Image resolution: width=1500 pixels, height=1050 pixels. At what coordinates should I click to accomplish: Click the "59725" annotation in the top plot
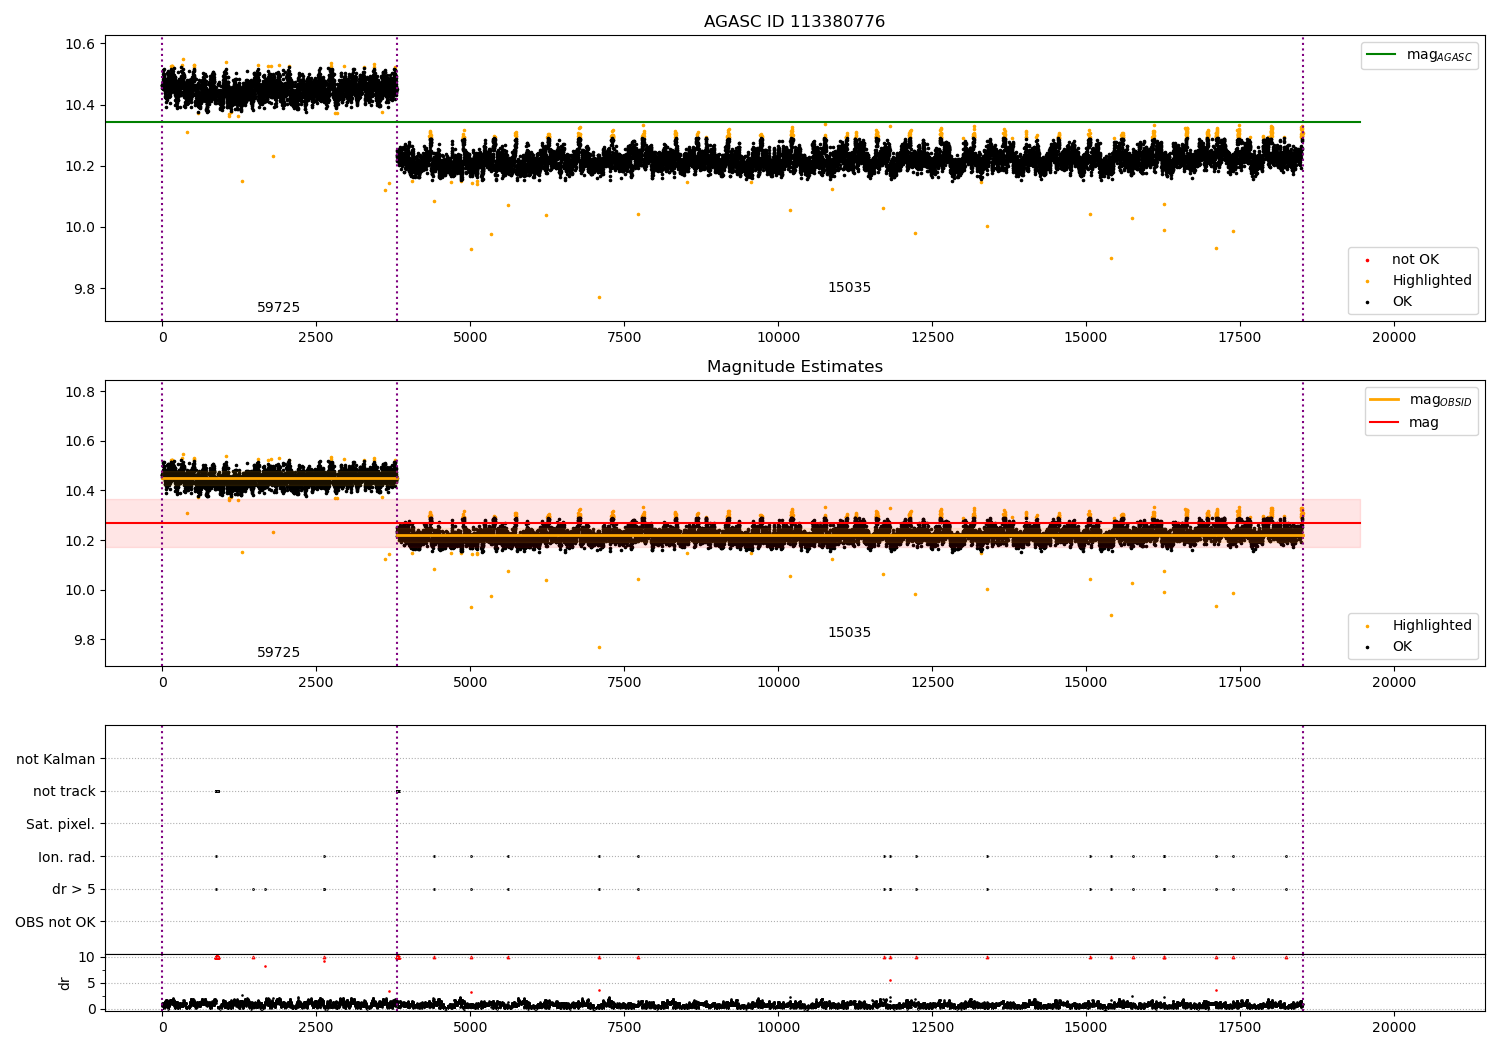point(278,308)
